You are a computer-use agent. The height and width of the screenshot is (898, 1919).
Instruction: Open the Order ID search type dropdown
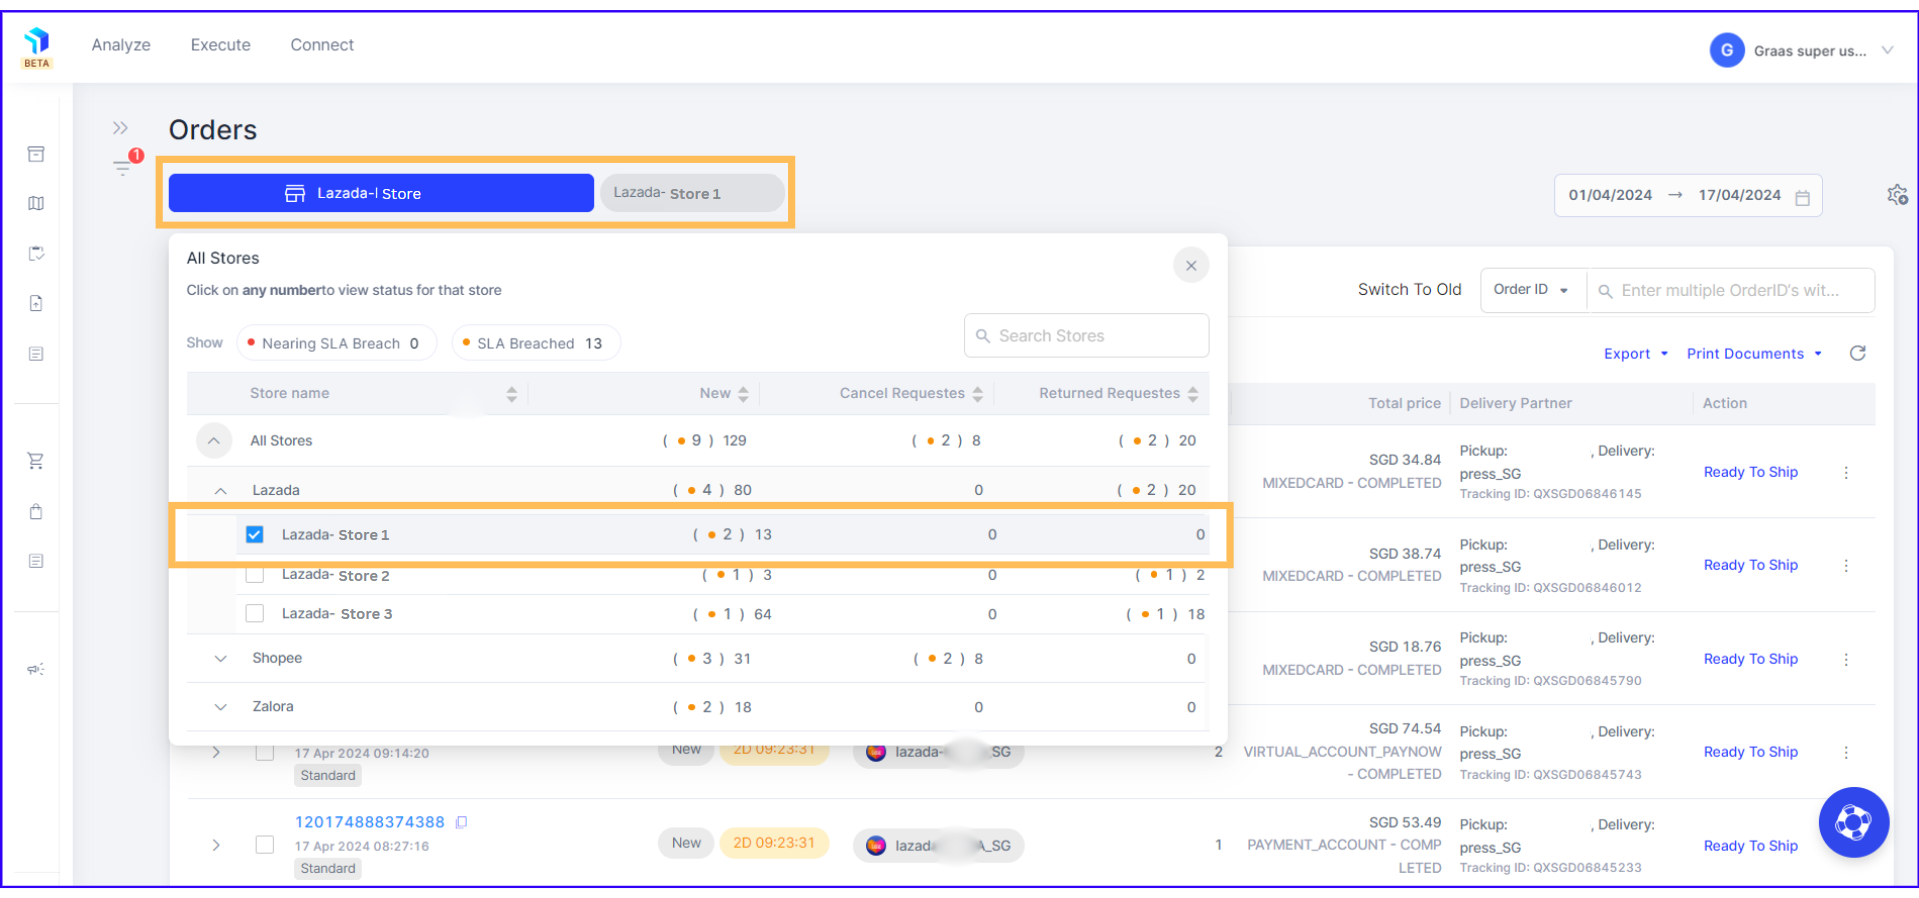(1532, 290)
